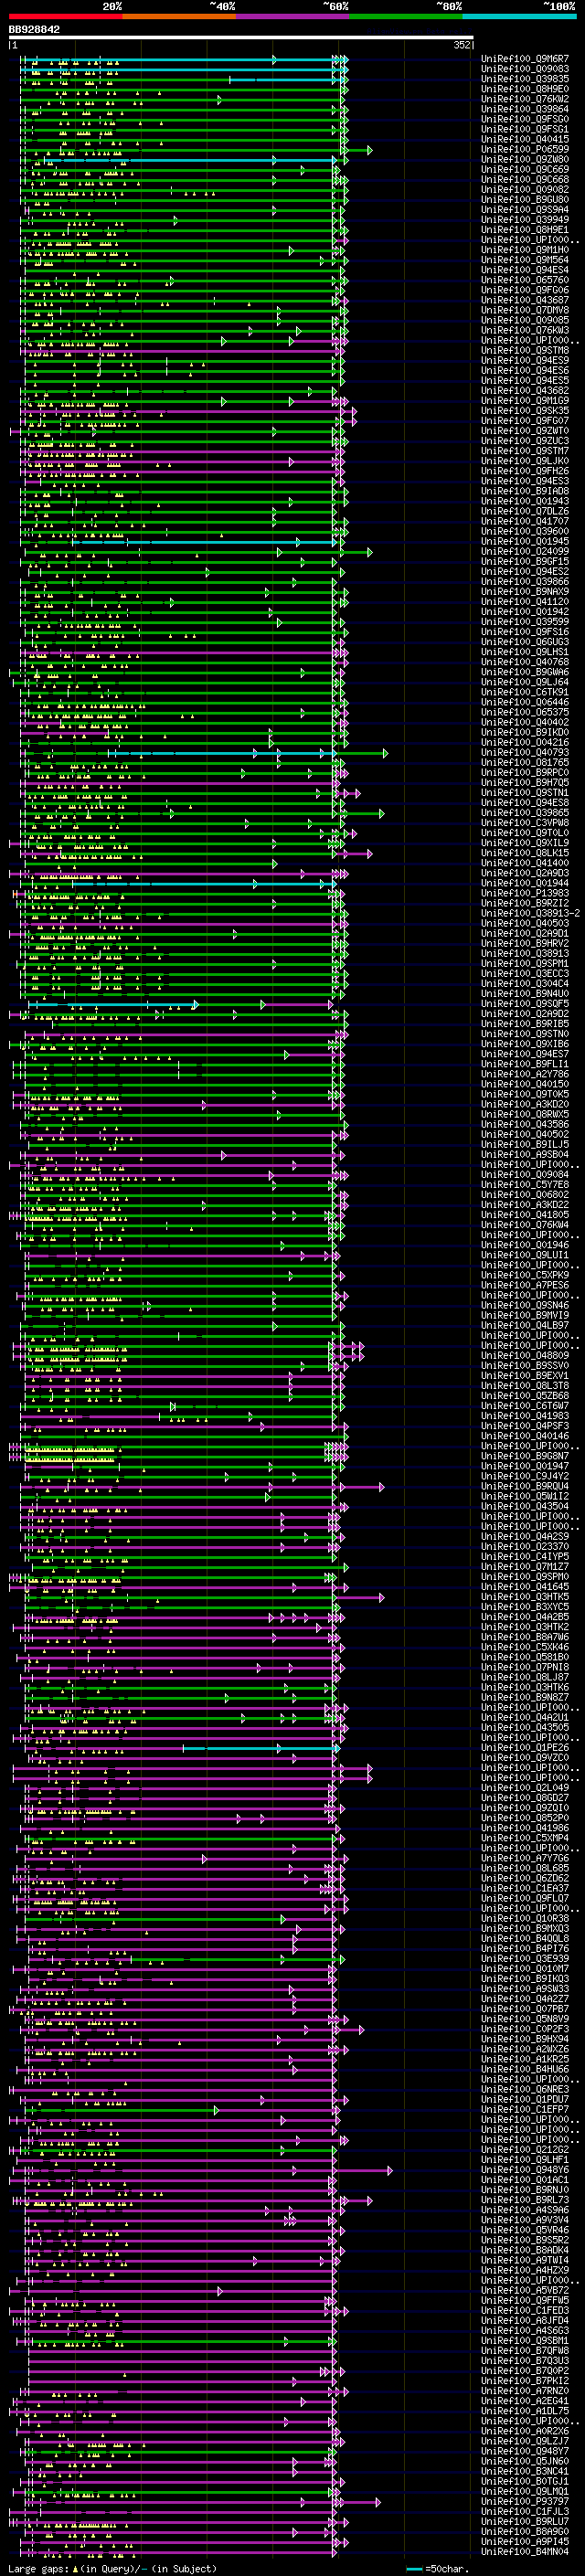Click the query end position 352

coord(461,45)
